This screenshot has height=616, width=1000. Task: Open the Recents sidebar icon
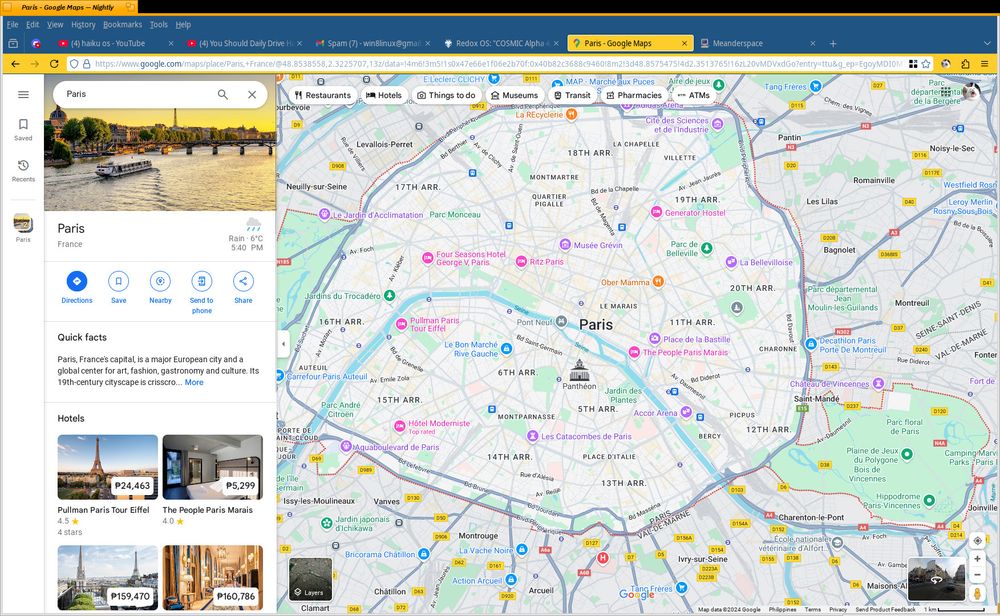tap(23, 170)
